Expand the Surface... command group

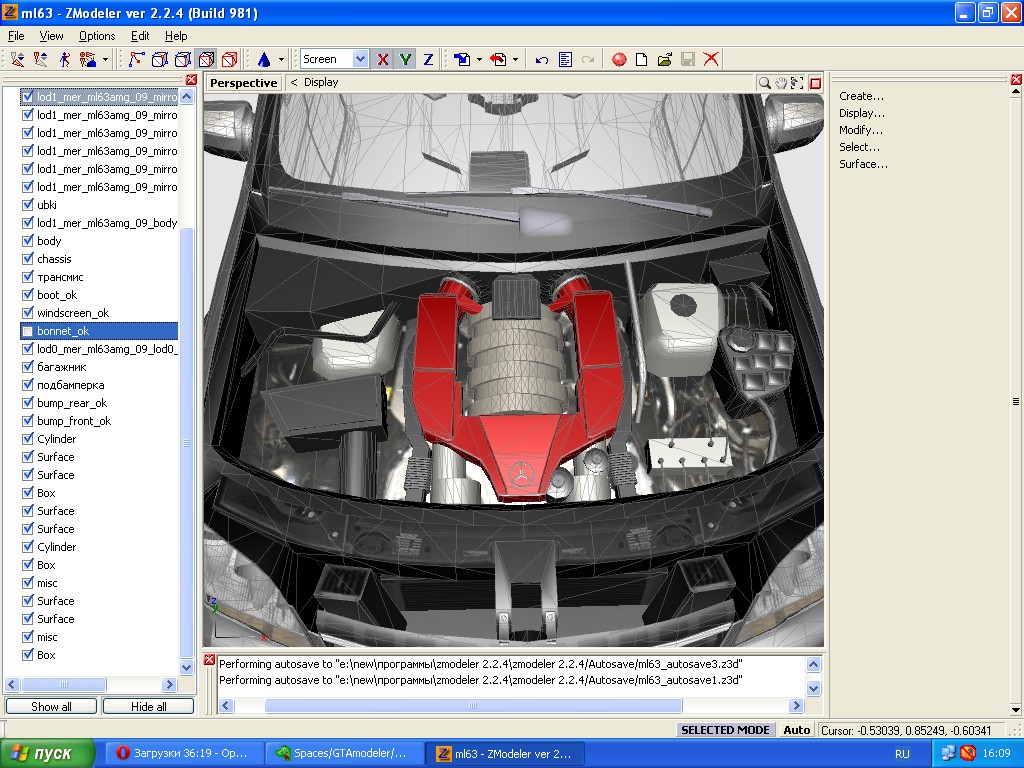(863, 164)
